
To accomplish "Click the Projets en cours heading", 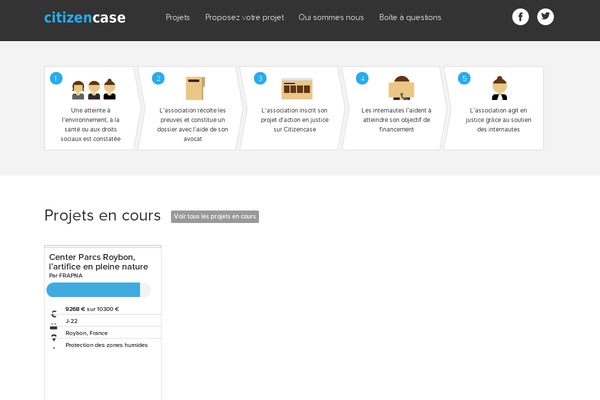I will coord(103,216).
